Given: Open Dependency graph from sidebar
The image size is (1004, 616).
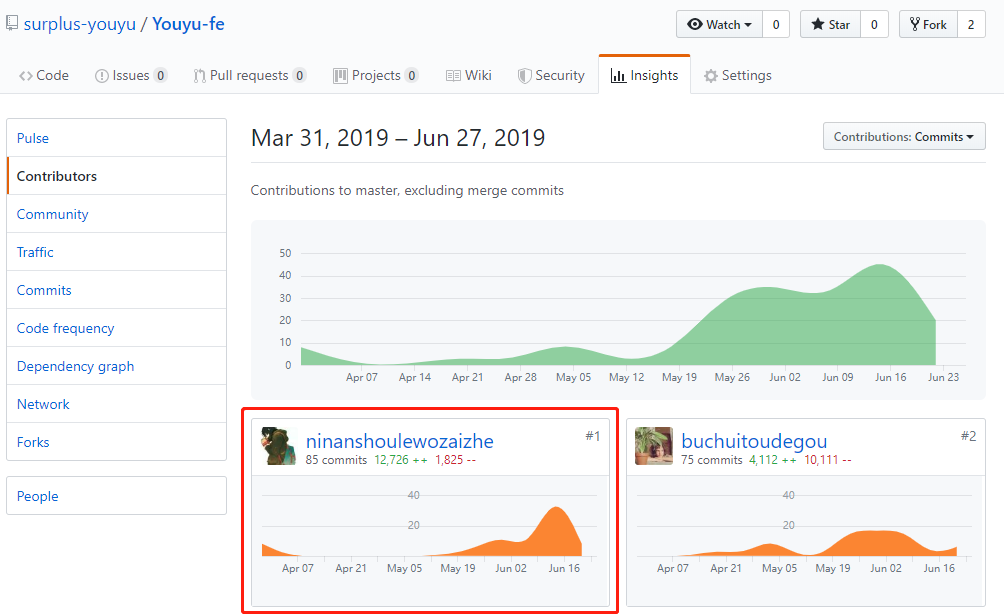Looking at the screenshot, I should coord(75,366).
